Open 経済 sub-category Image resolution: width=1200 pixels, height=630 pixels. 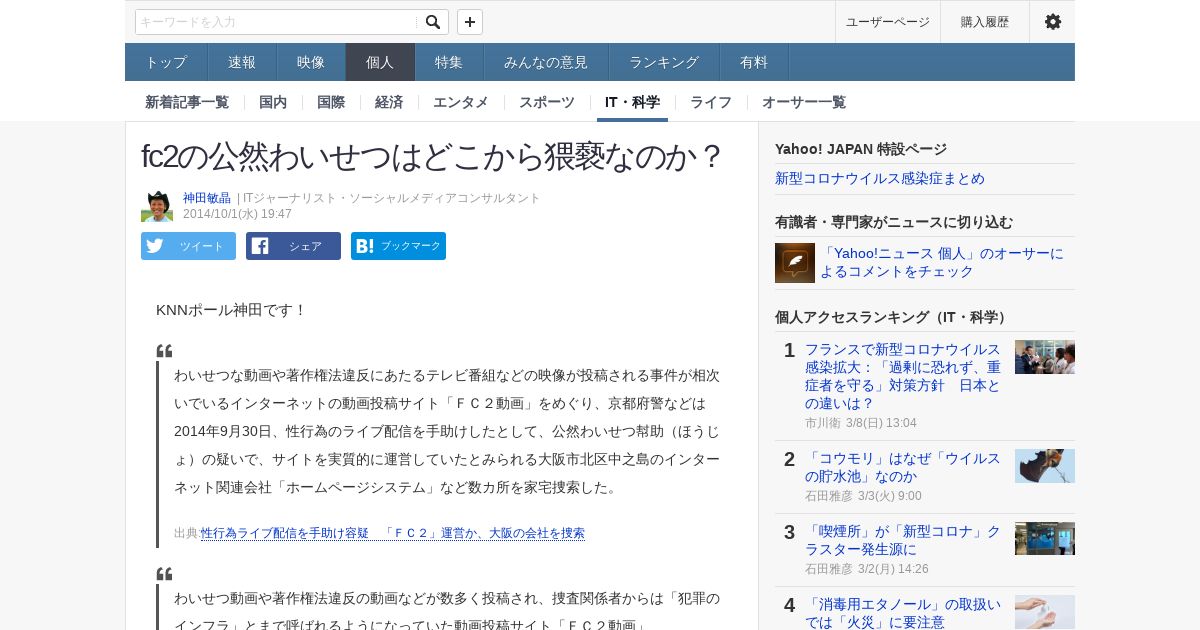pyautogui.click(x=389, y=102)
